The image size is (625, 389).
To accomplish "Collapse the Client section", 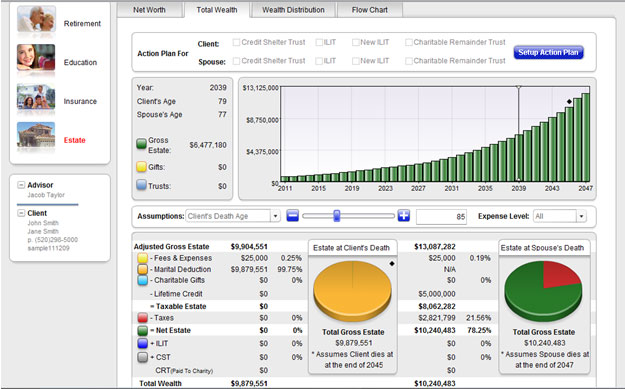I will click(x=21, y=213).
